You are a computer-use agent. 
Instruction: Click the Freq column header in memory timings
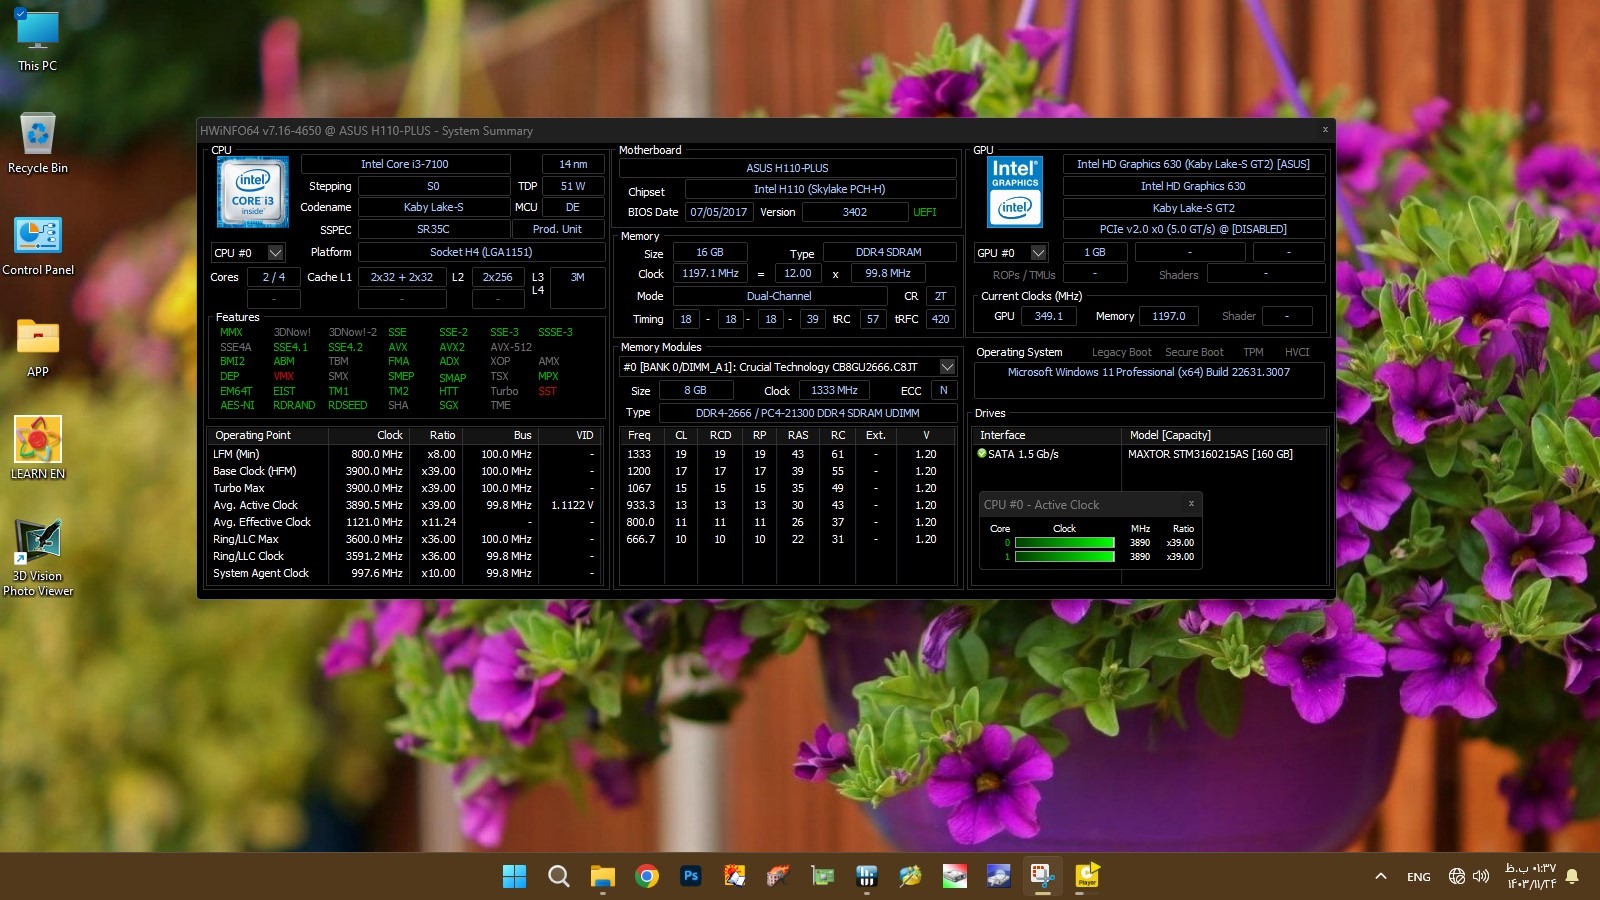pyautogui.click(x=640, y=435)
